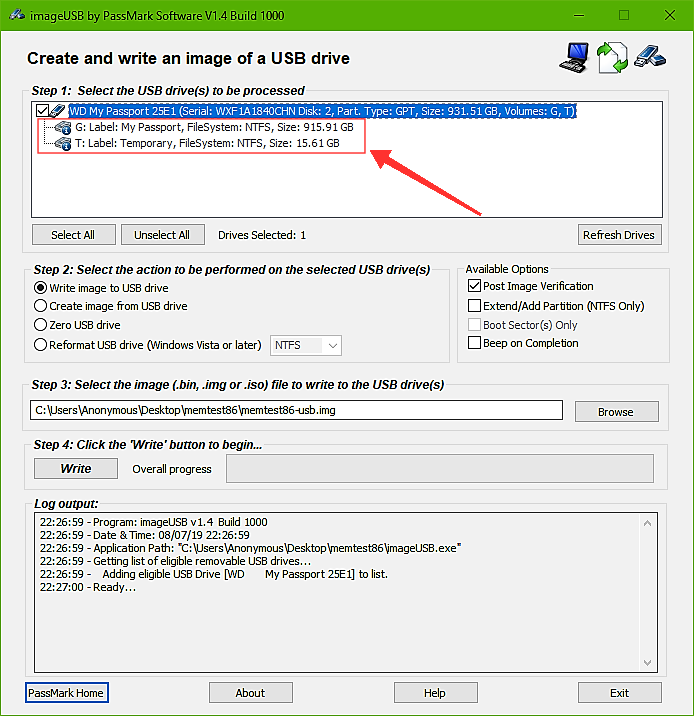Viewport: 694px width, 716px height.
Task: Click the T: volume drive icon
Action: coord(63,143)
